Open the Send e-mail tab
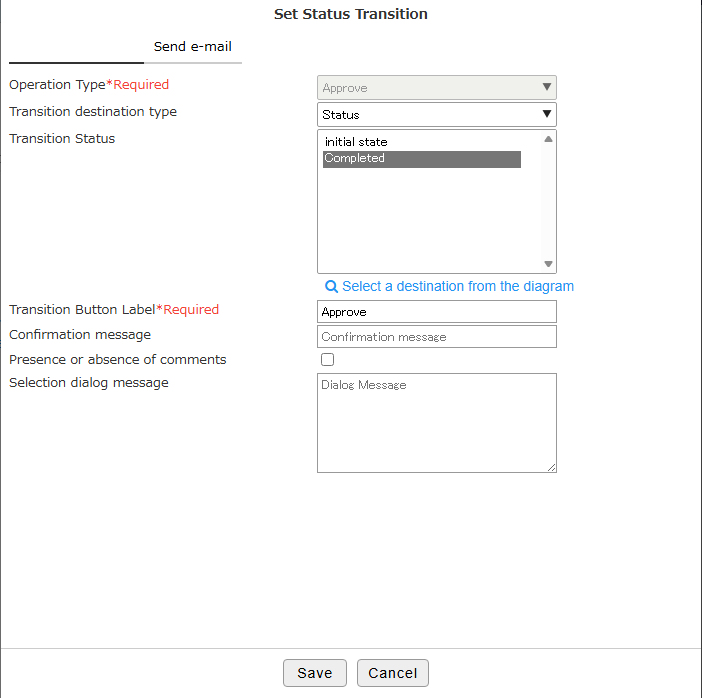 pyautogui.click(x=193, y=47)
